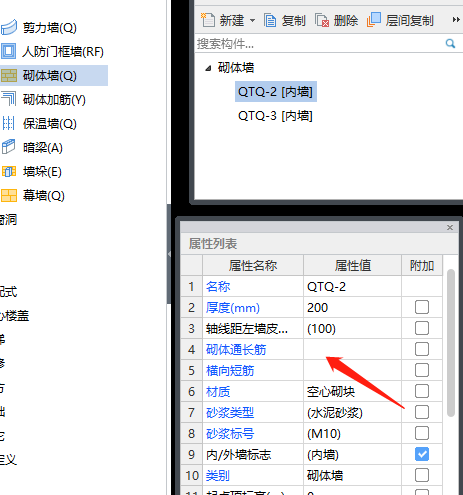Close the 属性列表 panel
Screen dimensions: 463x495
[x=450, y=227]
